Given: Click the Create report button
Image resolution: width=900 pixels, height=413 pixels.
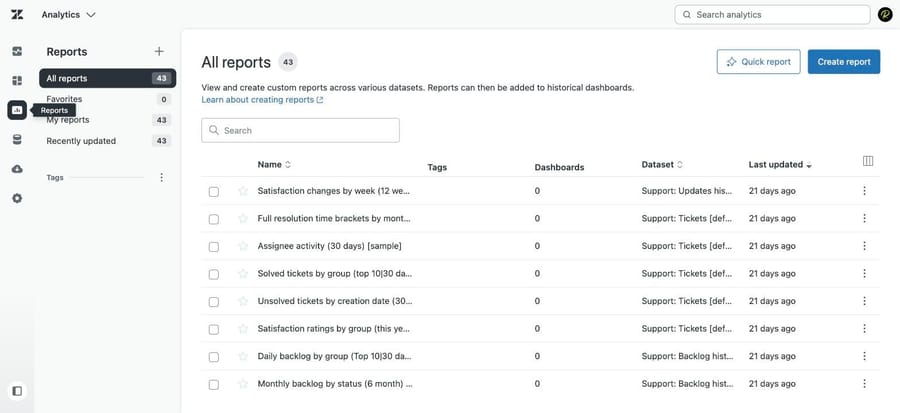Looking at the screenshot, I should coord(844,62).
